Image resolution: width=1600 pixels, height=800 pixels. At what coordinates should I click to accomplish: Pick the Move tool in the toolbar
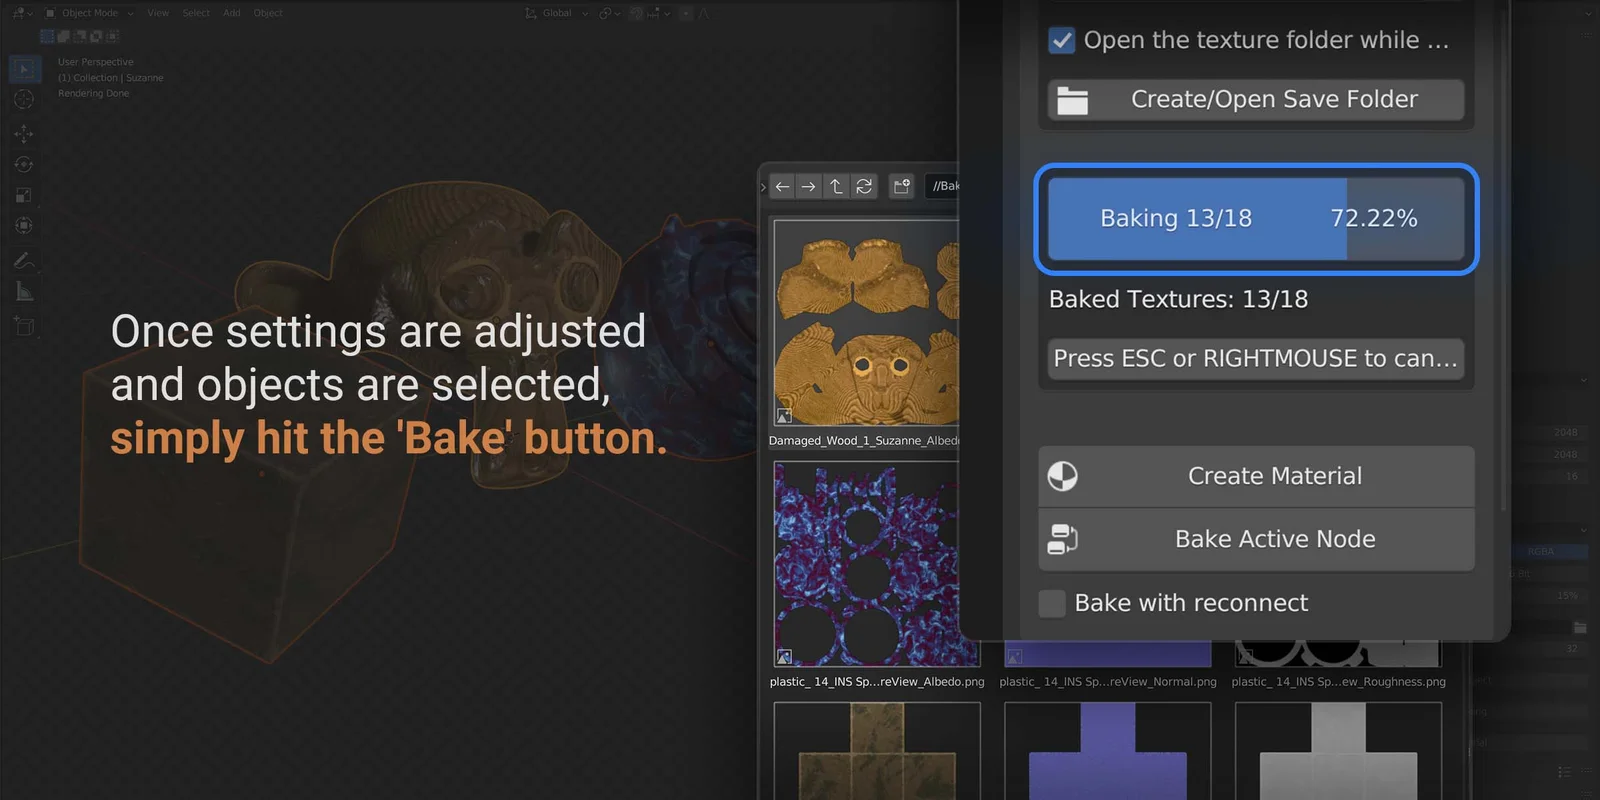click(24, 133)
